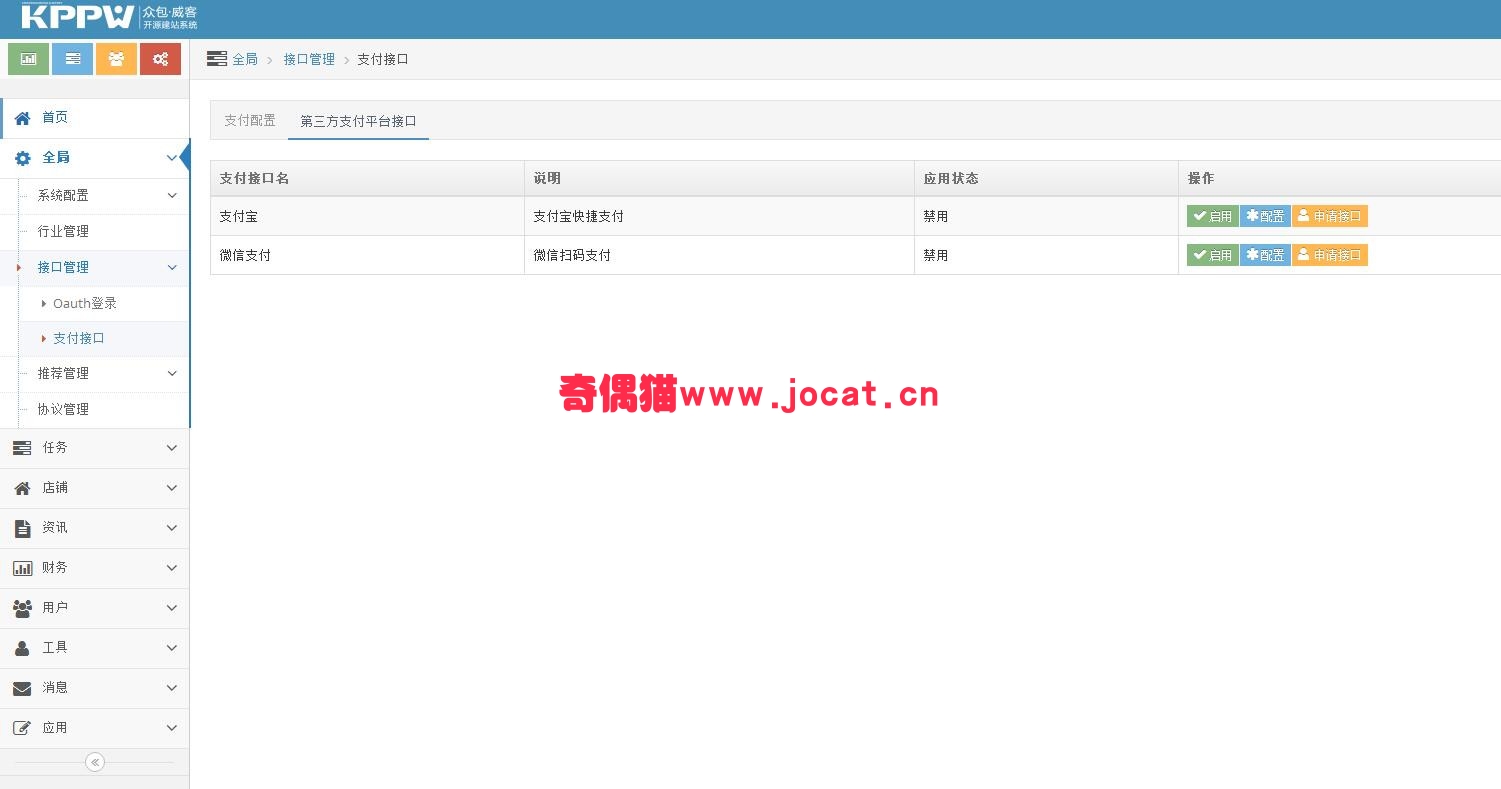Viewport: 1501px width, 789px height.
Task: Click the group icon beside 用户
Action: point(22,608)
